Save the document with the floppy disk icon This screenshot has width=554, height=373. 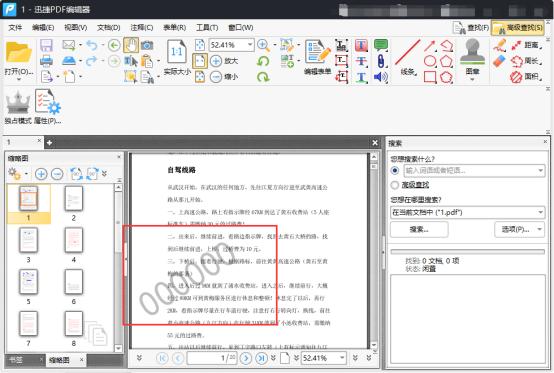[46, 46]
